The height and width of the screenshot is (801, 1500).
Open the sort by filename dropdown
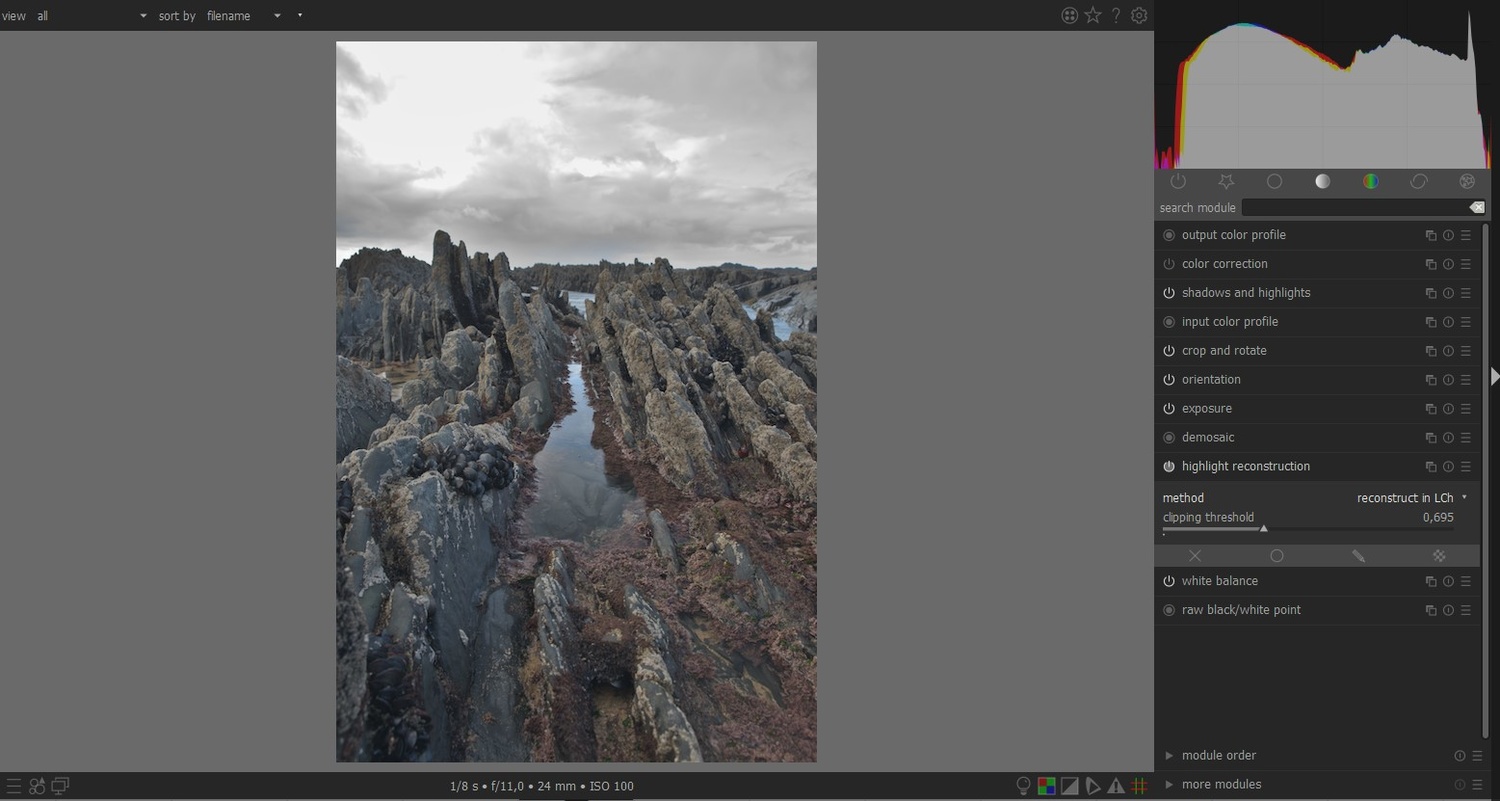[x=244, y=16]
